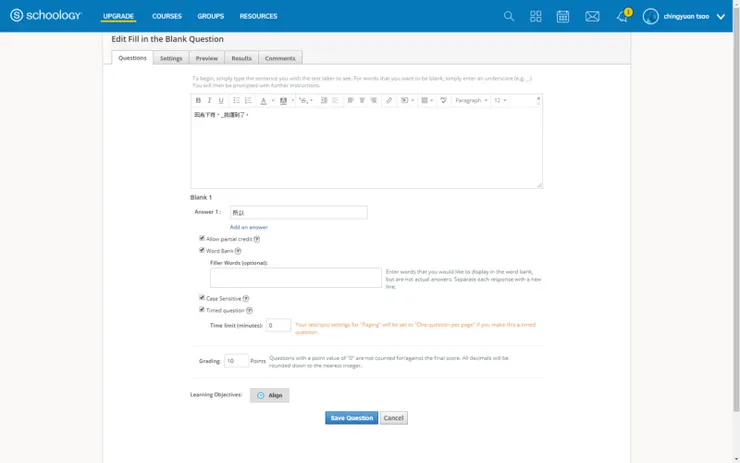Toggle underline formatting in editor
Image resolution: width=740 pixels, height=463 pixels.
click(x=221, y=100)
